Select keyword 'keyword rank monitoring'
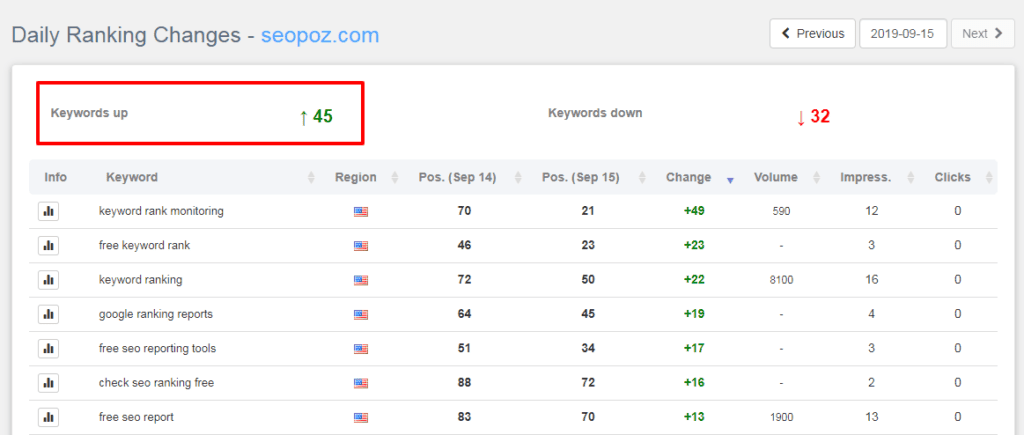Viewport: 1024px width, 435px height. (x=161, y=211)
